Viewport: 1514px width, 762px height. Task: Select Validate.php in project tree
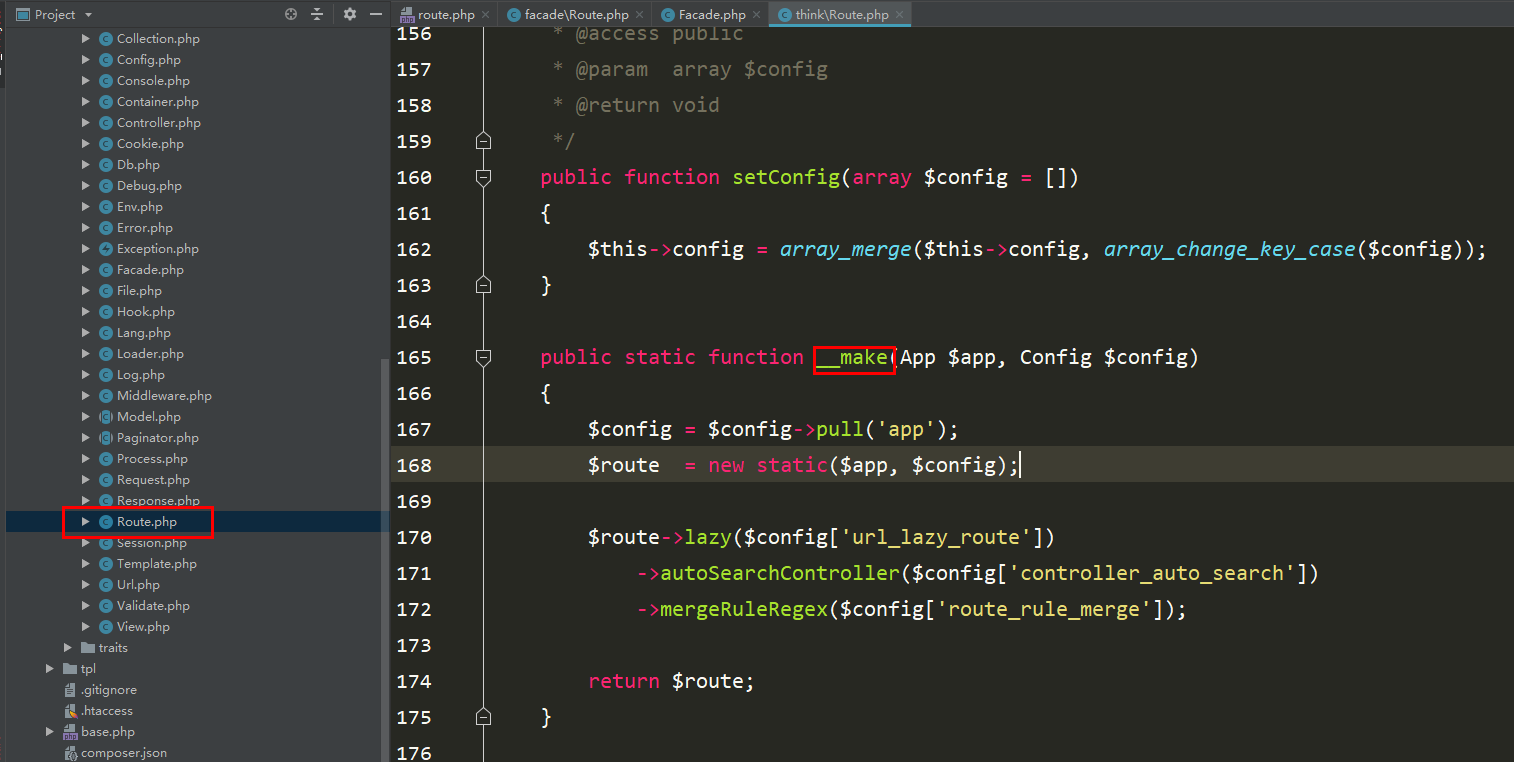point(153,606)
